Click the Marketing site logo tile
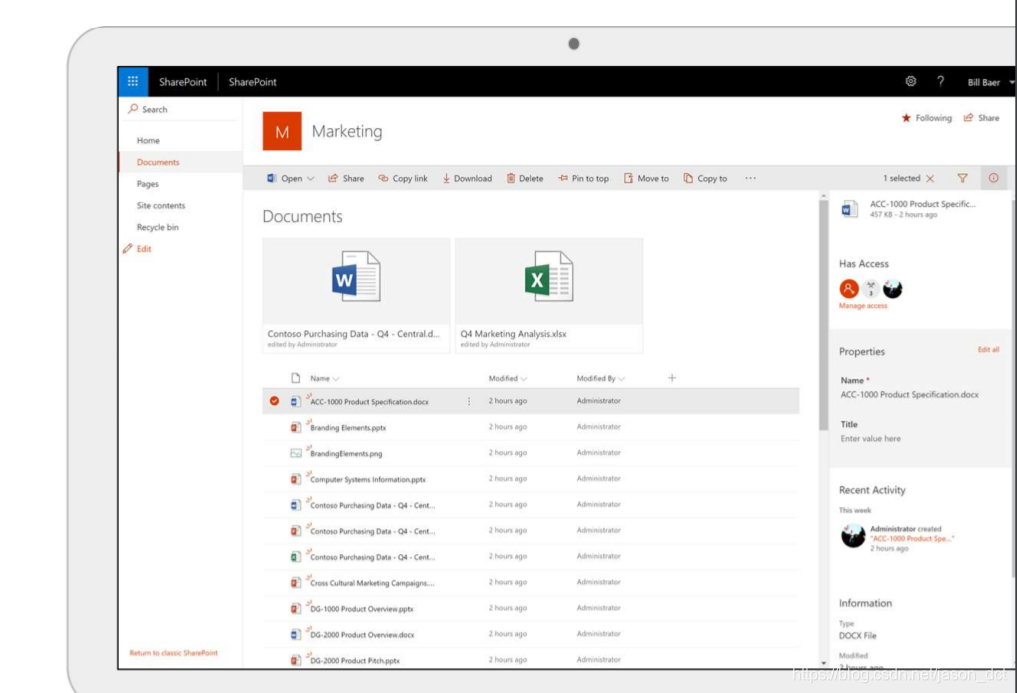Image resolution: width=1017 pixels, height=693 pixels. (x=282, y=131)
